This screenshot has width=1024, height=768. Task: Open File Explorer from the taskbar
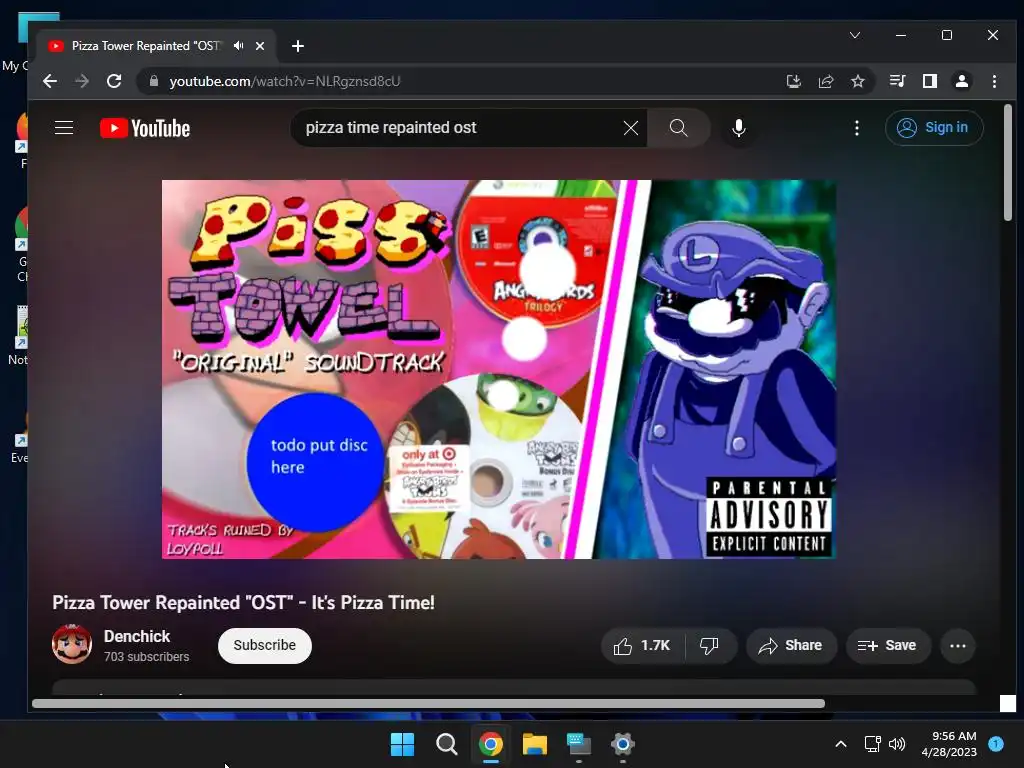pos(535,744)
